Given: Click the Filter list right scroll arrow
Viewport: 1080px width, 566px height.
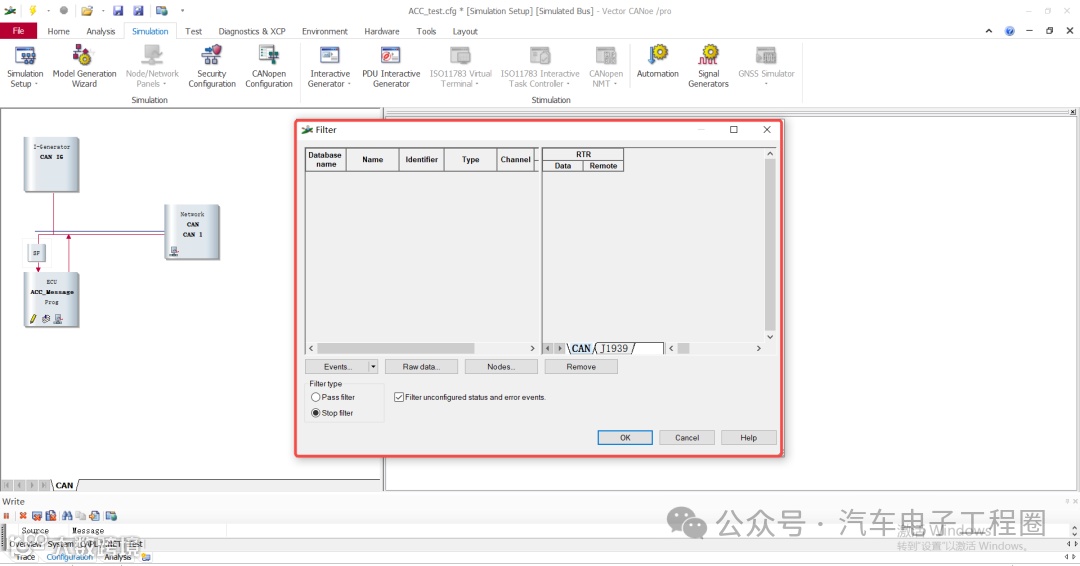Looking at the screenshot, I should [532, 348].
